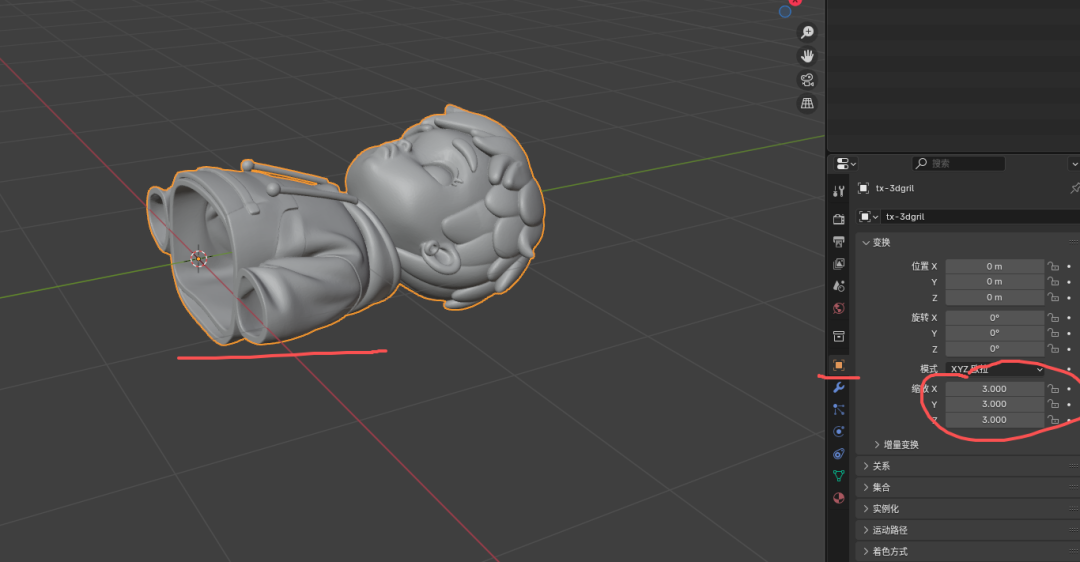
Task: Open the options dropdown right of search
Action: tap(1074, 163)
